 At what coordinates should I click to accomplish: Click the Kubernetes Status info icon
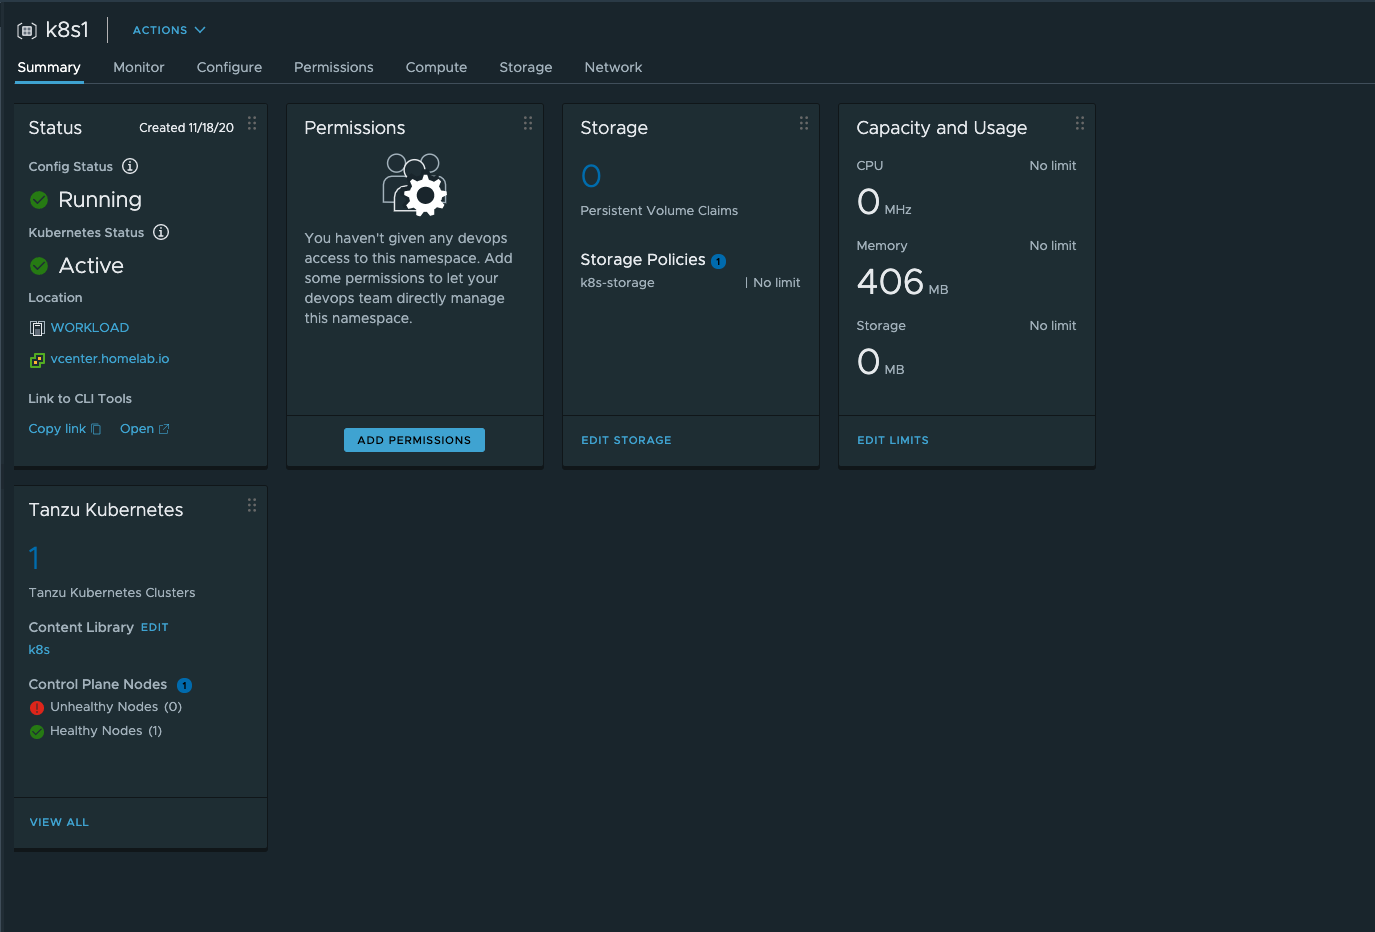(x=161, y=232)
